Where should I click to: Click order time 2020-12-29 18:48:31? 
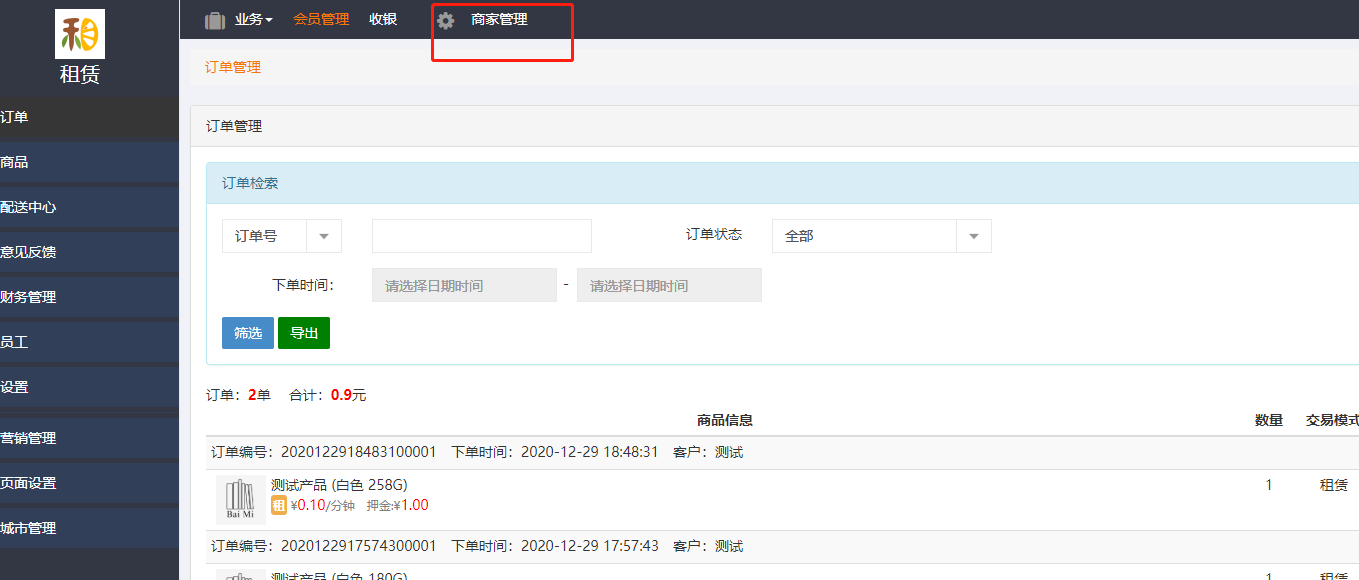(590, 452)
